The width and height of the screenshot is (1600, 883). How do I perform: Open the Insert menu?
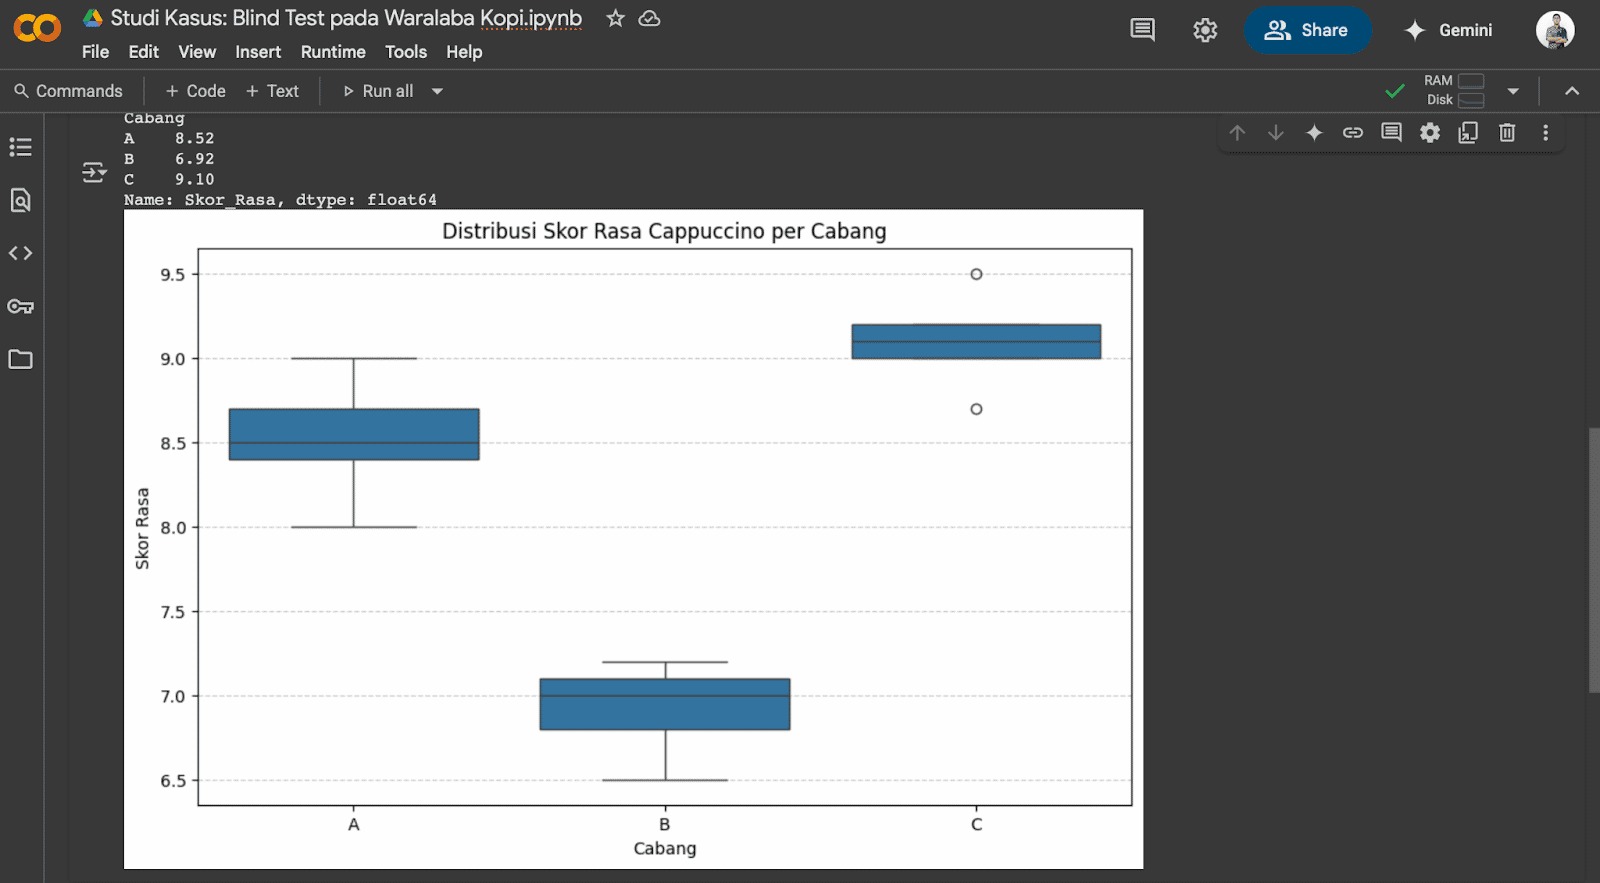pyautogui.click(x=258, y=52)
